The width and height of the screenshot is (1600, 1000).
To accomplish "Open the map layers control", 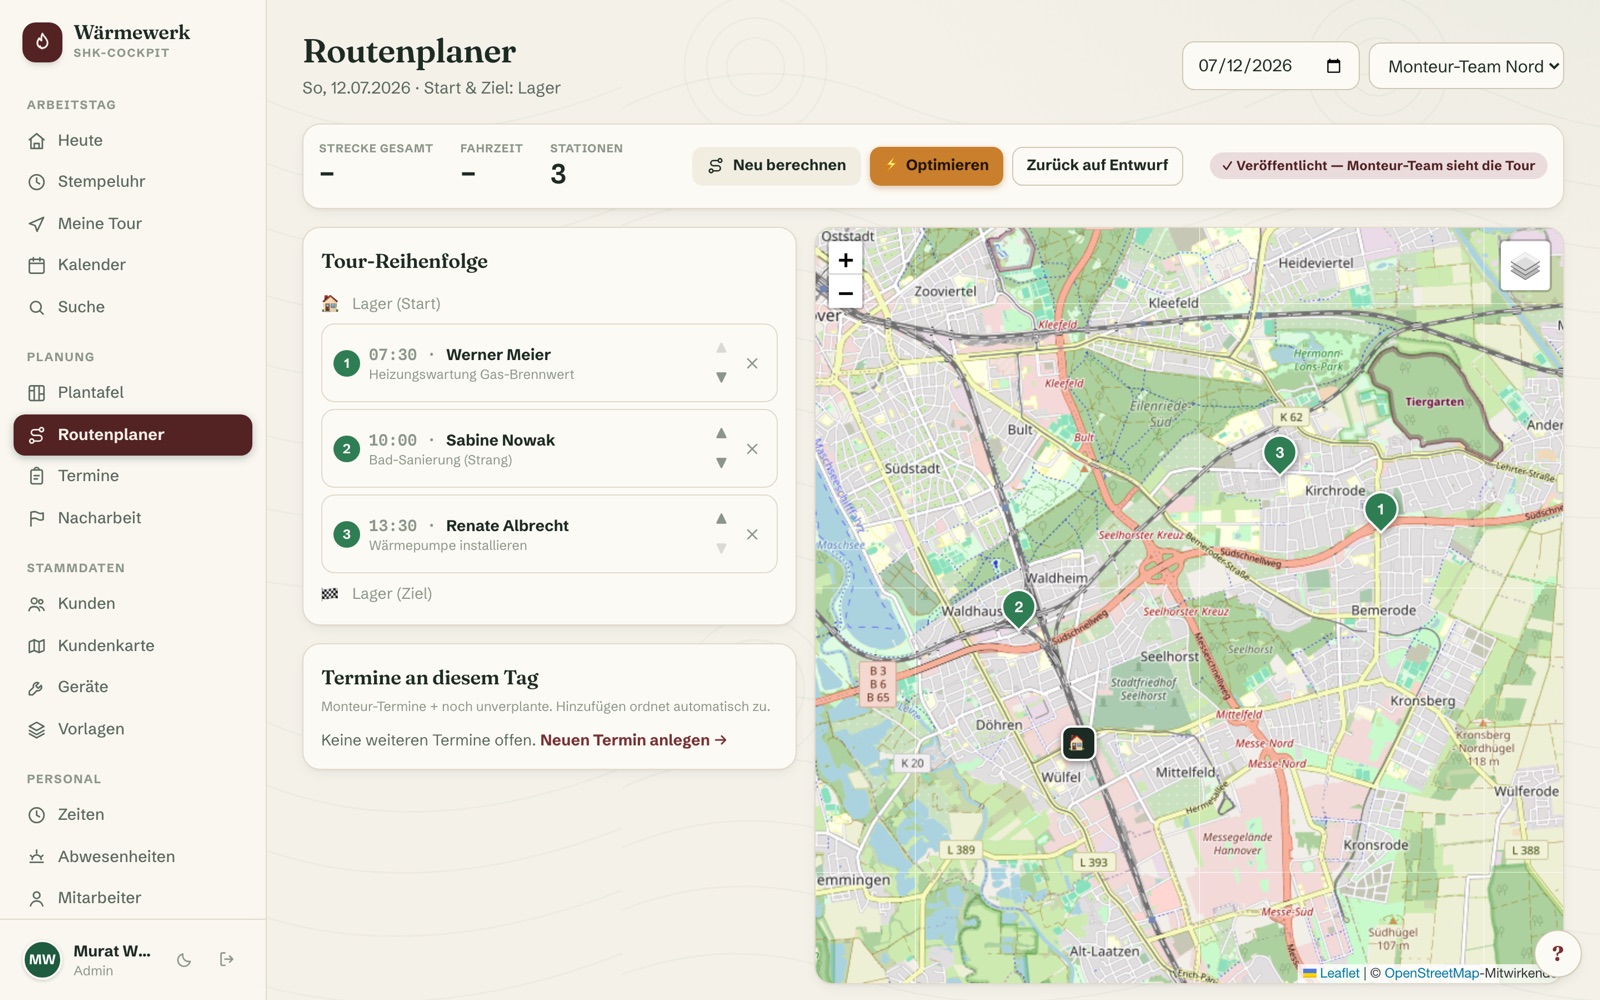I will (1525, 266).
